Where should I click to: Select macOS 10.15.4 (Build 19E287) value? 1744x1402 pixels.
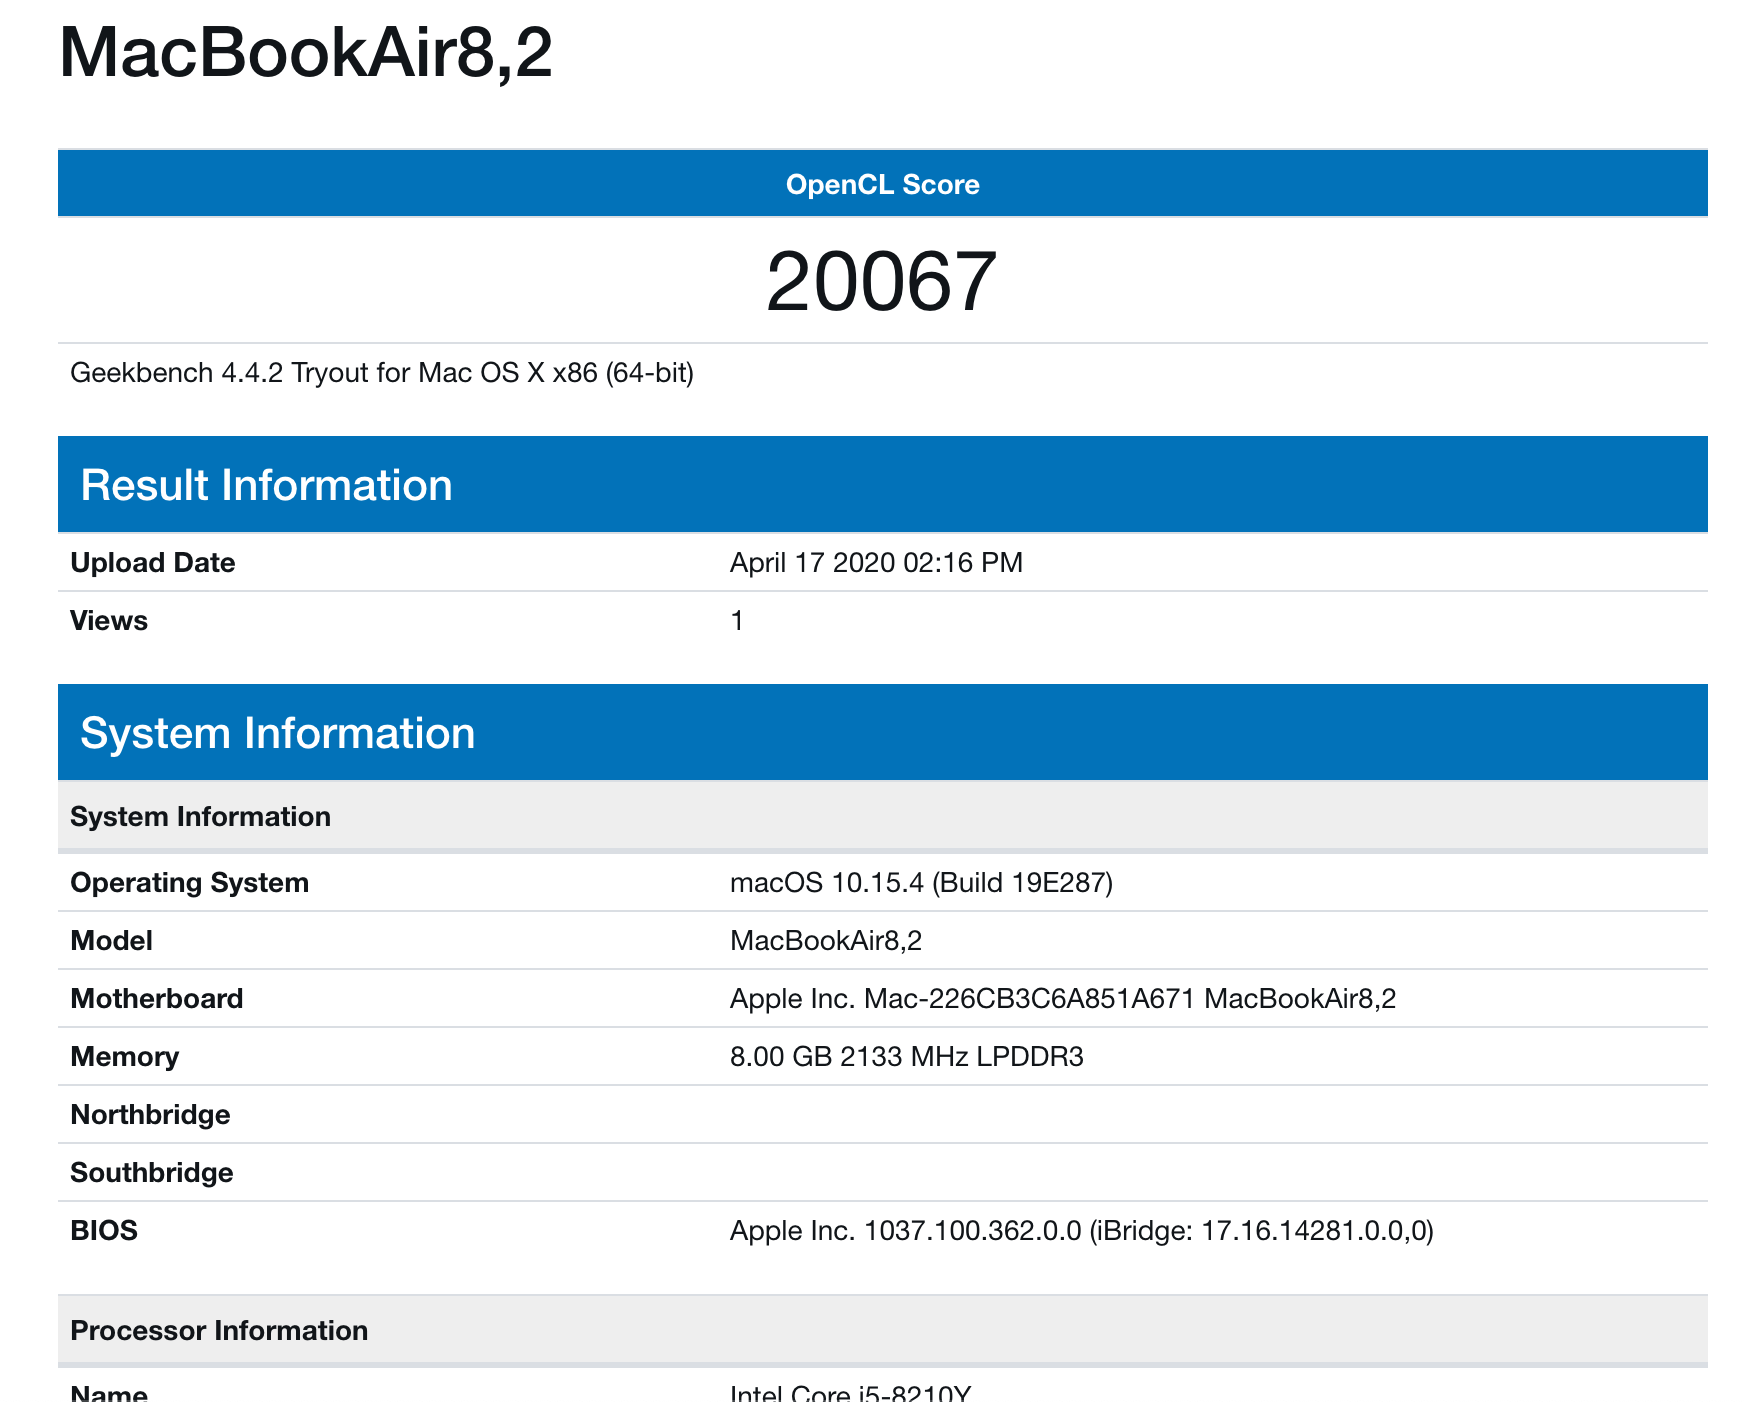[x=921, y=882]
